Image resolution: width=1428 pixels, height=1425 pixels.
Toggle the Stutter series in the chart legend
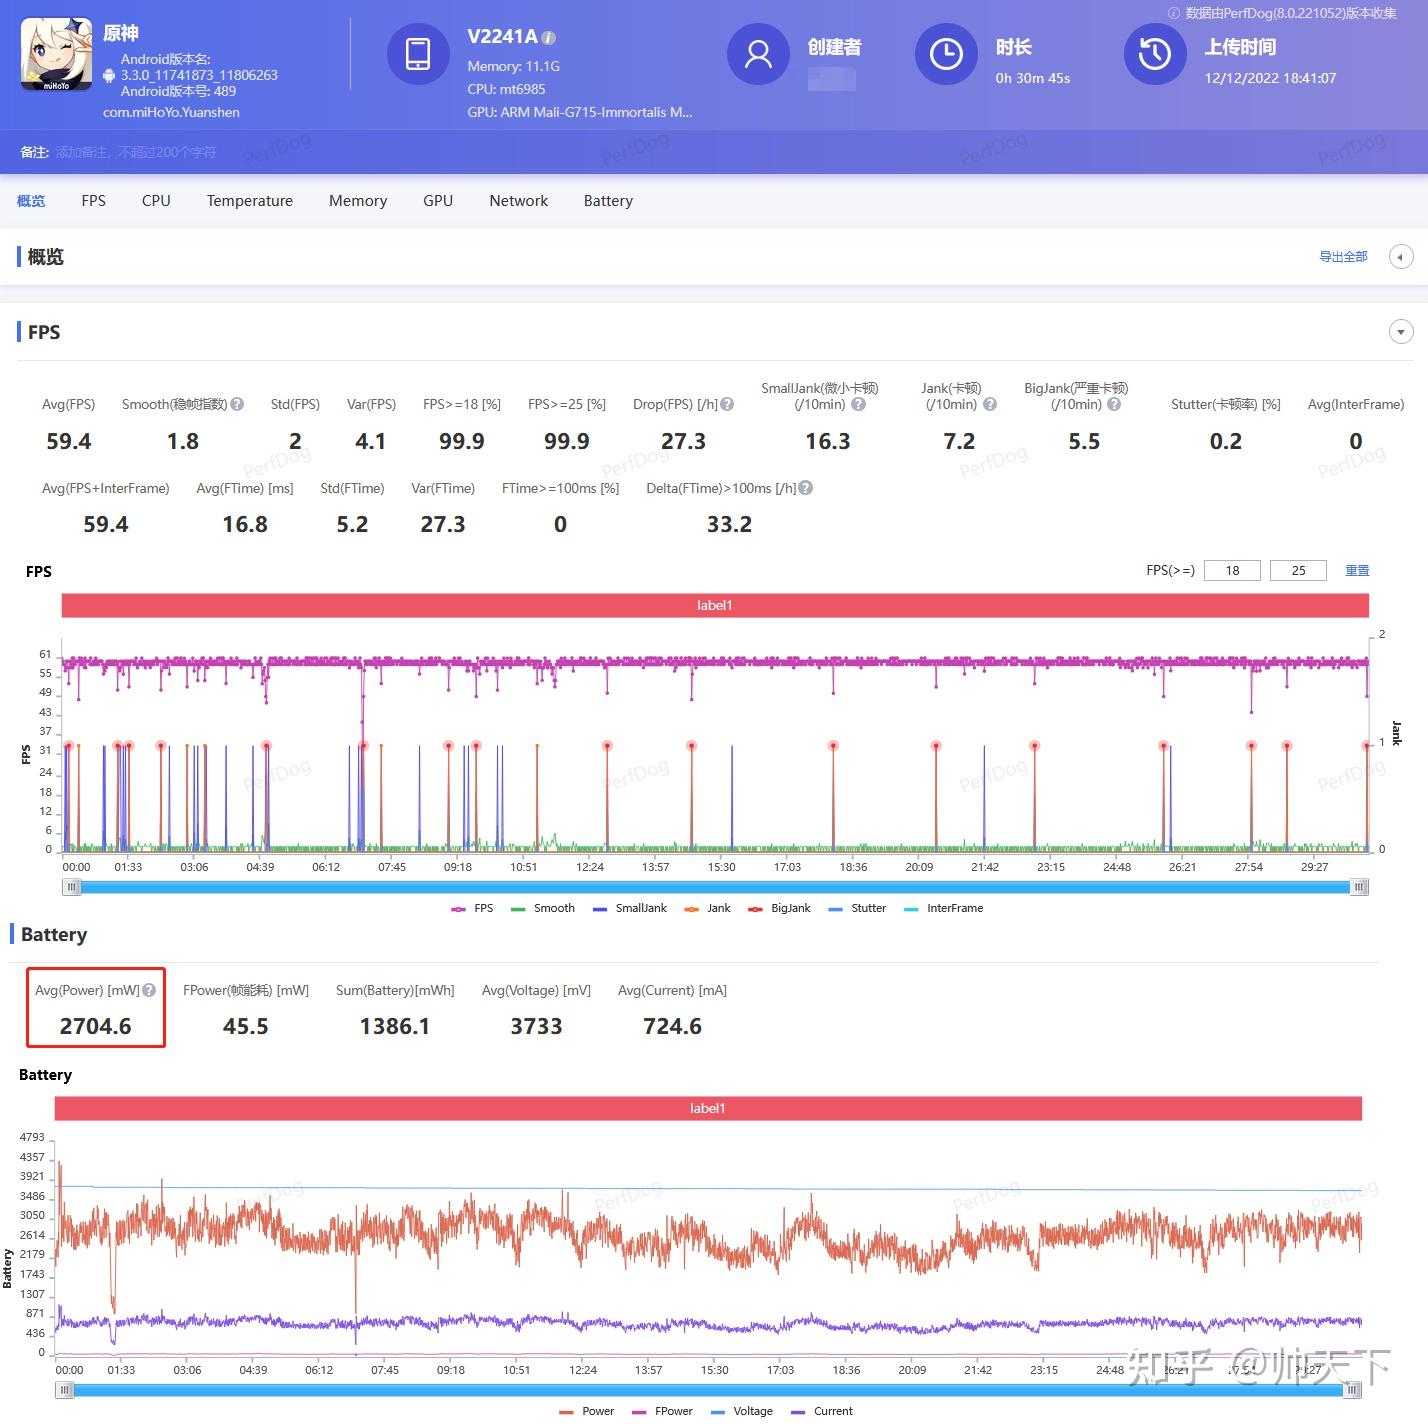[x=857, y=908]
